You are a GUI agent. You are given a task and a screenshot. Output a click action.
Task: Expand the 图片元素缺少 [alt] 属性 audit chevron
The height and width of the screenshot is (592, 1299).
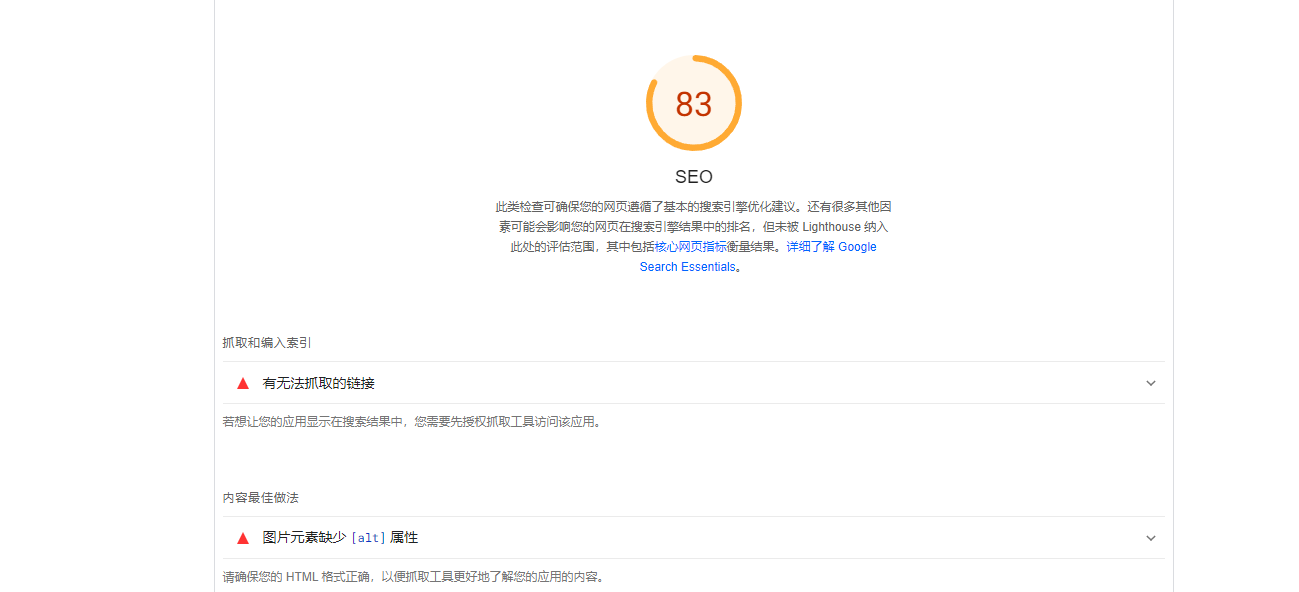pyautogui.click(x=1150, y=538)
